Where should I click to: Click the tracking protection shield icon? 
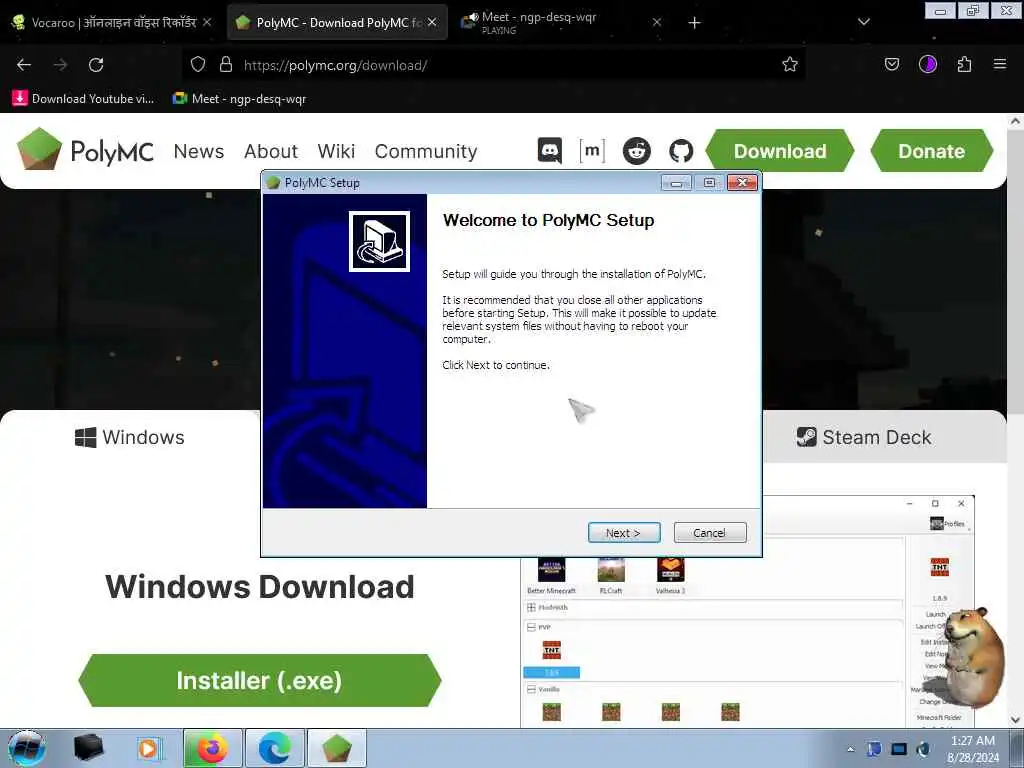tap(198, 65)
